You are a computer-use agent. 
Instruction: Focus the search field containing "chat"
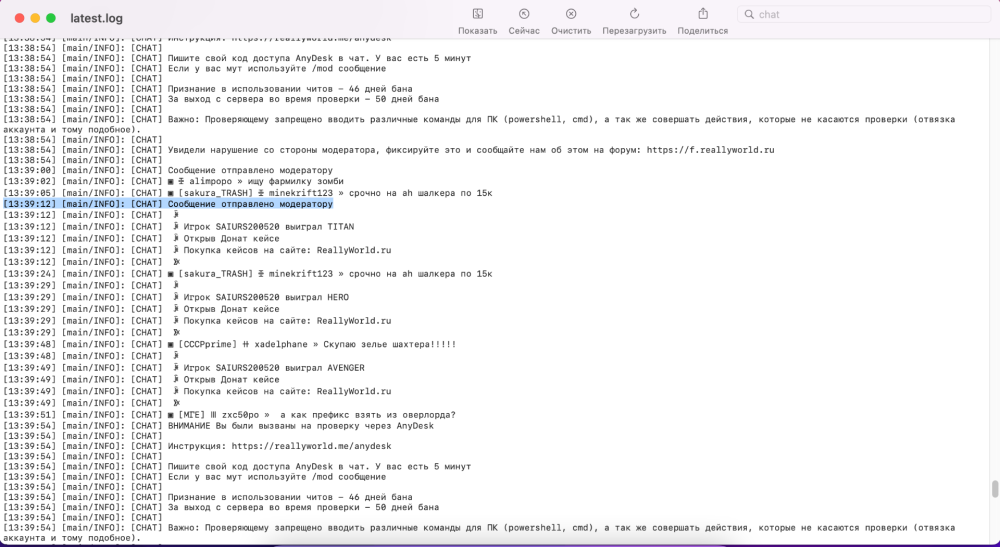[x=864, y=15]
